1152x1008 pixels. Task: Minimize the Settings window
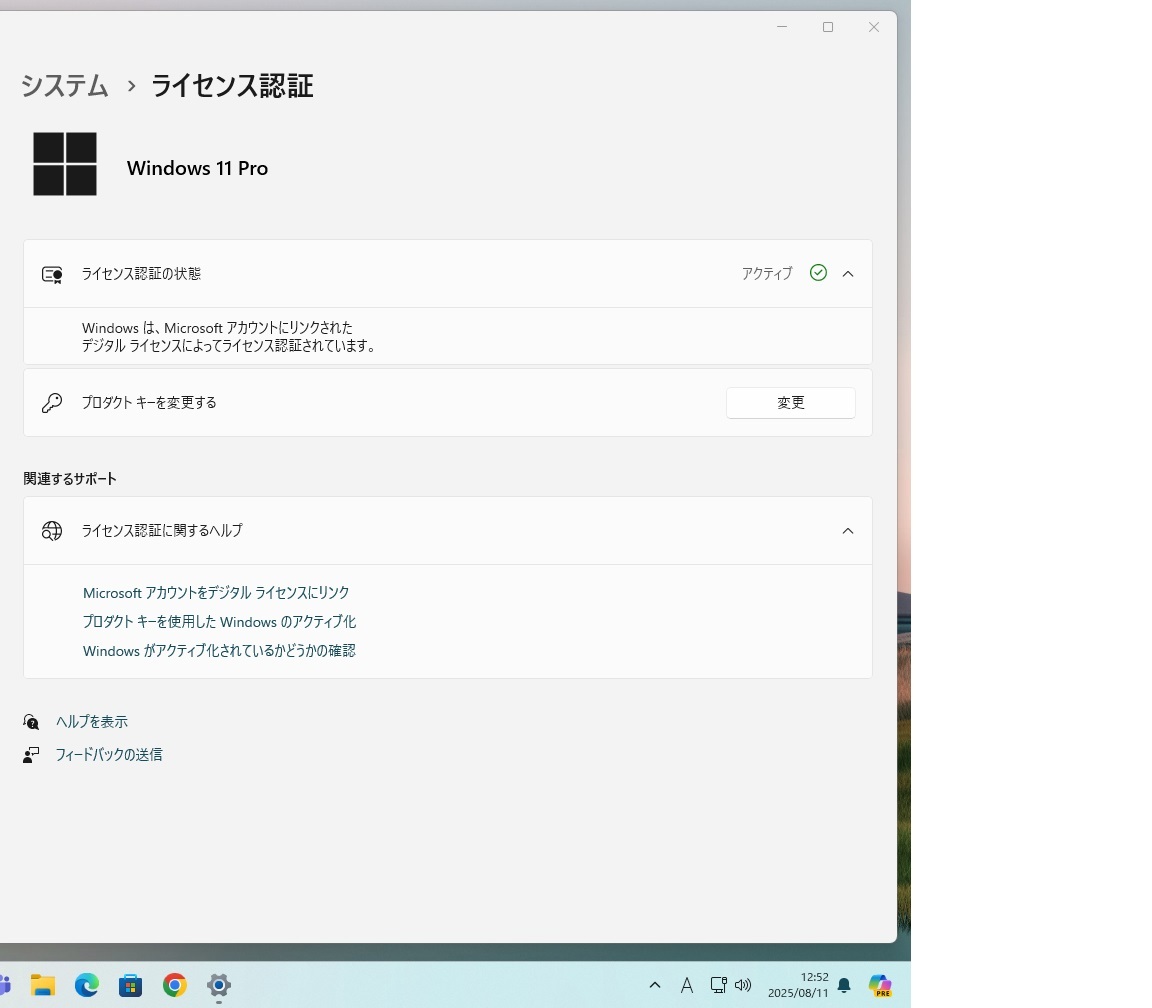[782, 27]
